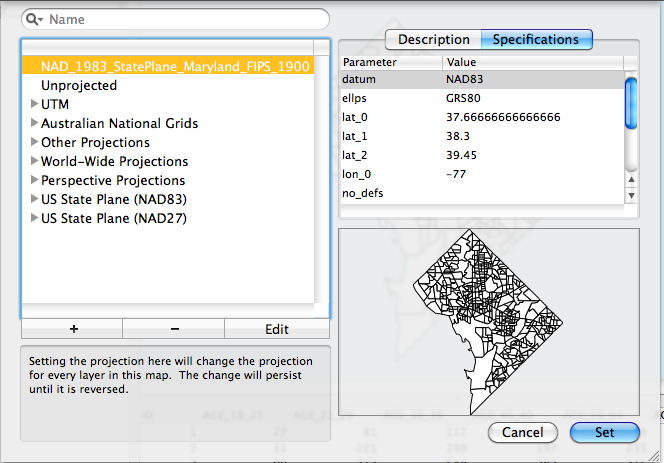Select NAD_1983_StatePlane_Maryland_FIPS_1900 projection
Image resolution: width=664 pixels, height=463 pixels.
click(175, 66)
